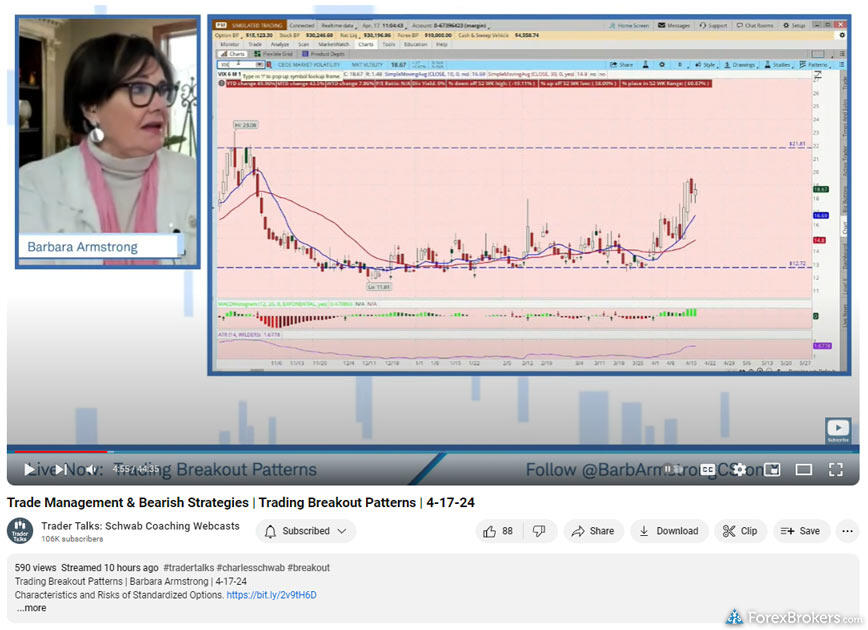Save the video to a playlist
Image resolution: width=868 pixels, height=630 pixels.
[x=800, y=531]
